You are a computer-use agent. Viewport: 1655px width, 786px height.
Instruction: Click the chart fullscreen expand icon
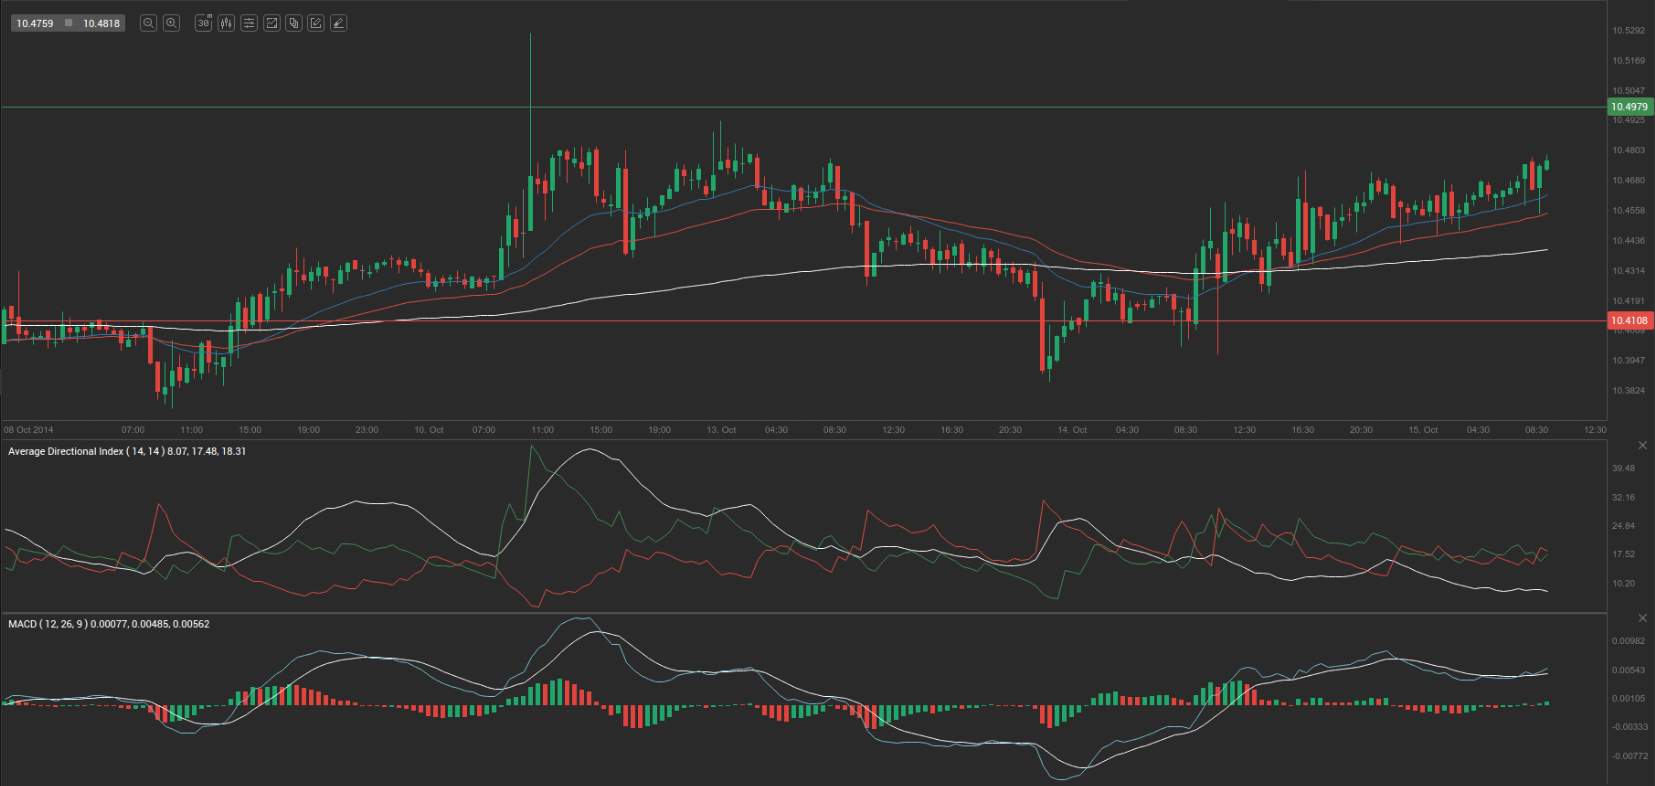(x=271, y=23)
